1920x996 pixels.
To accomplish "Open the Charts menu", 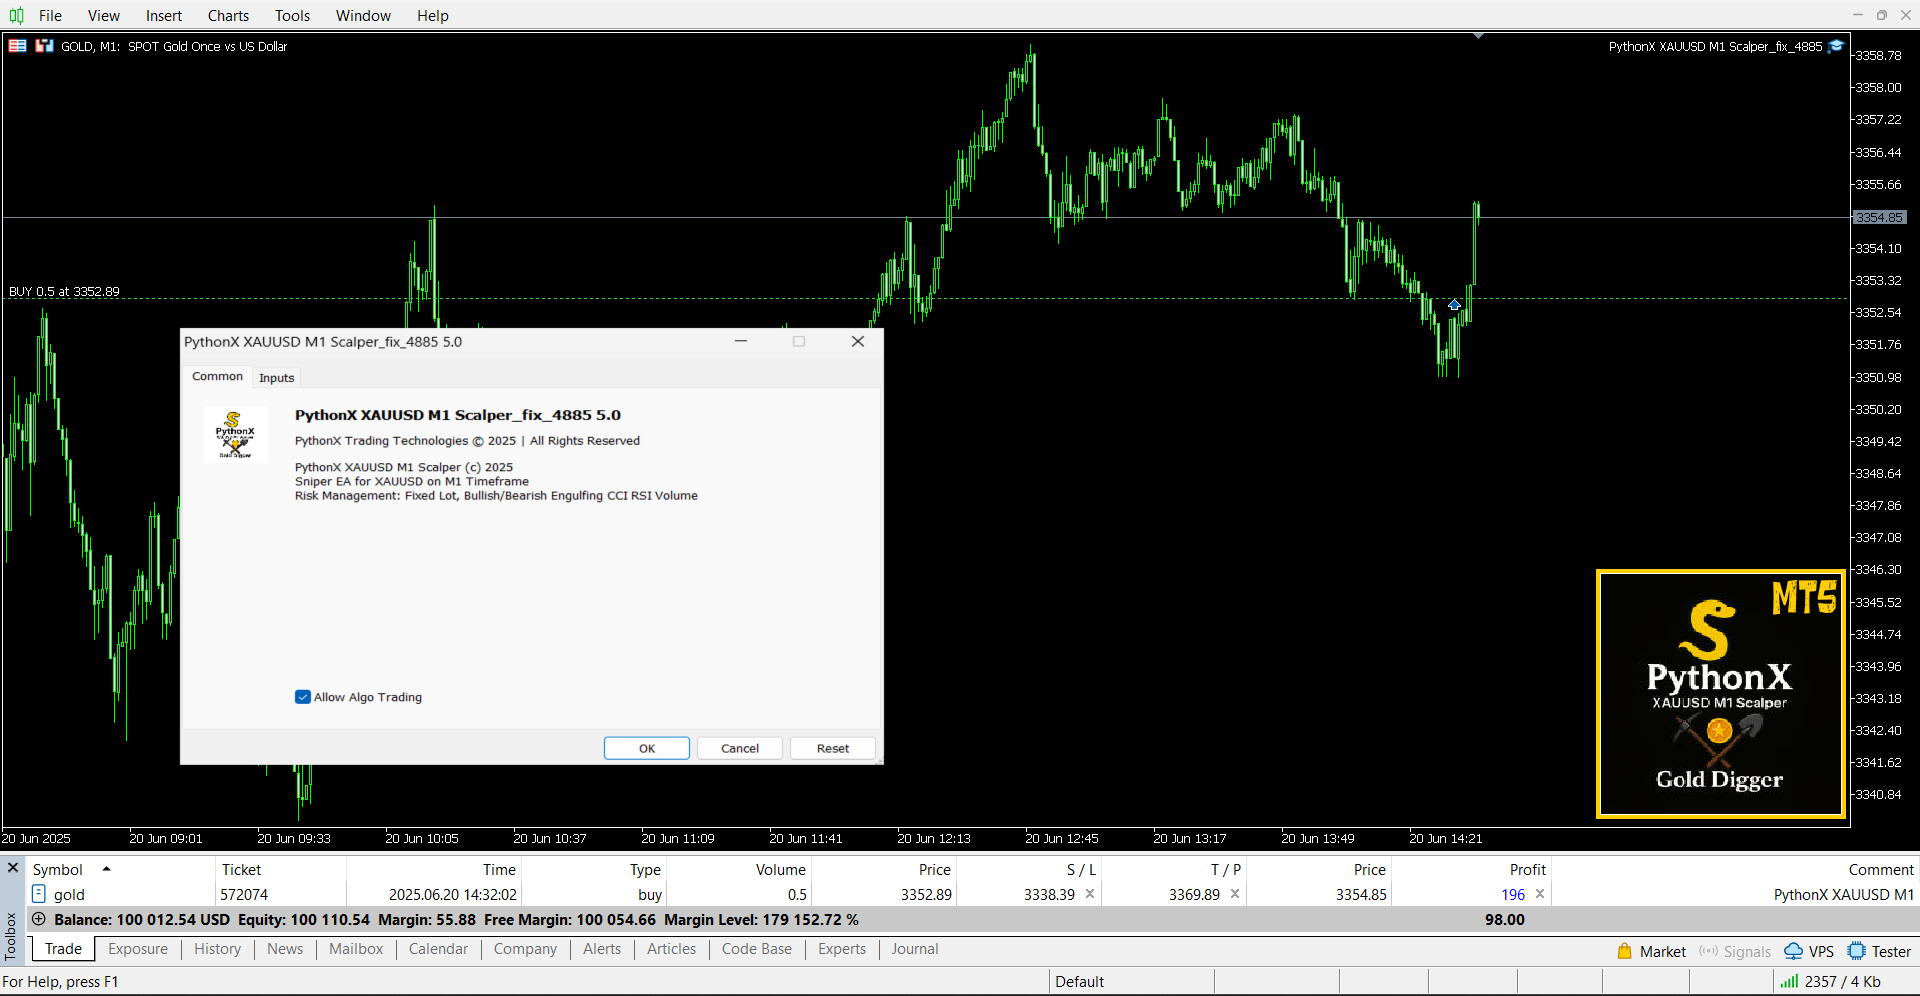I will pos(228,15).
